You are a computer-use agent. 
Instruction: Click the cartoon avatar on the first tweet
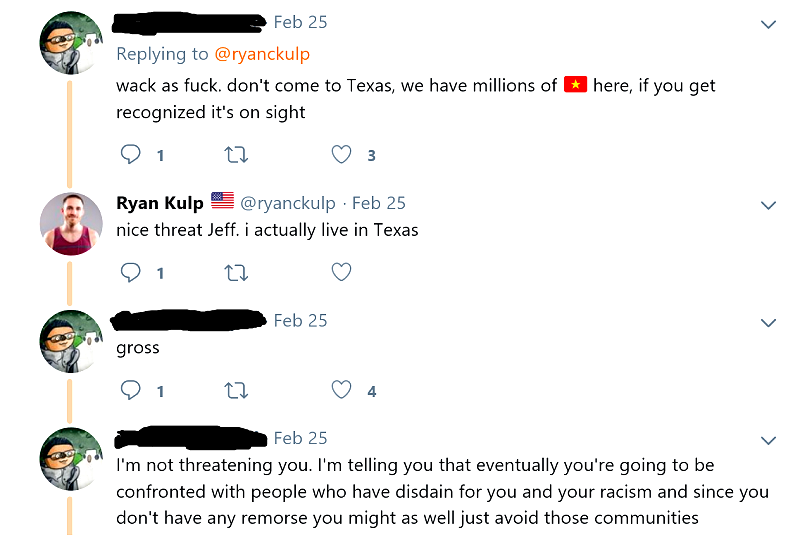coord(71,43)
